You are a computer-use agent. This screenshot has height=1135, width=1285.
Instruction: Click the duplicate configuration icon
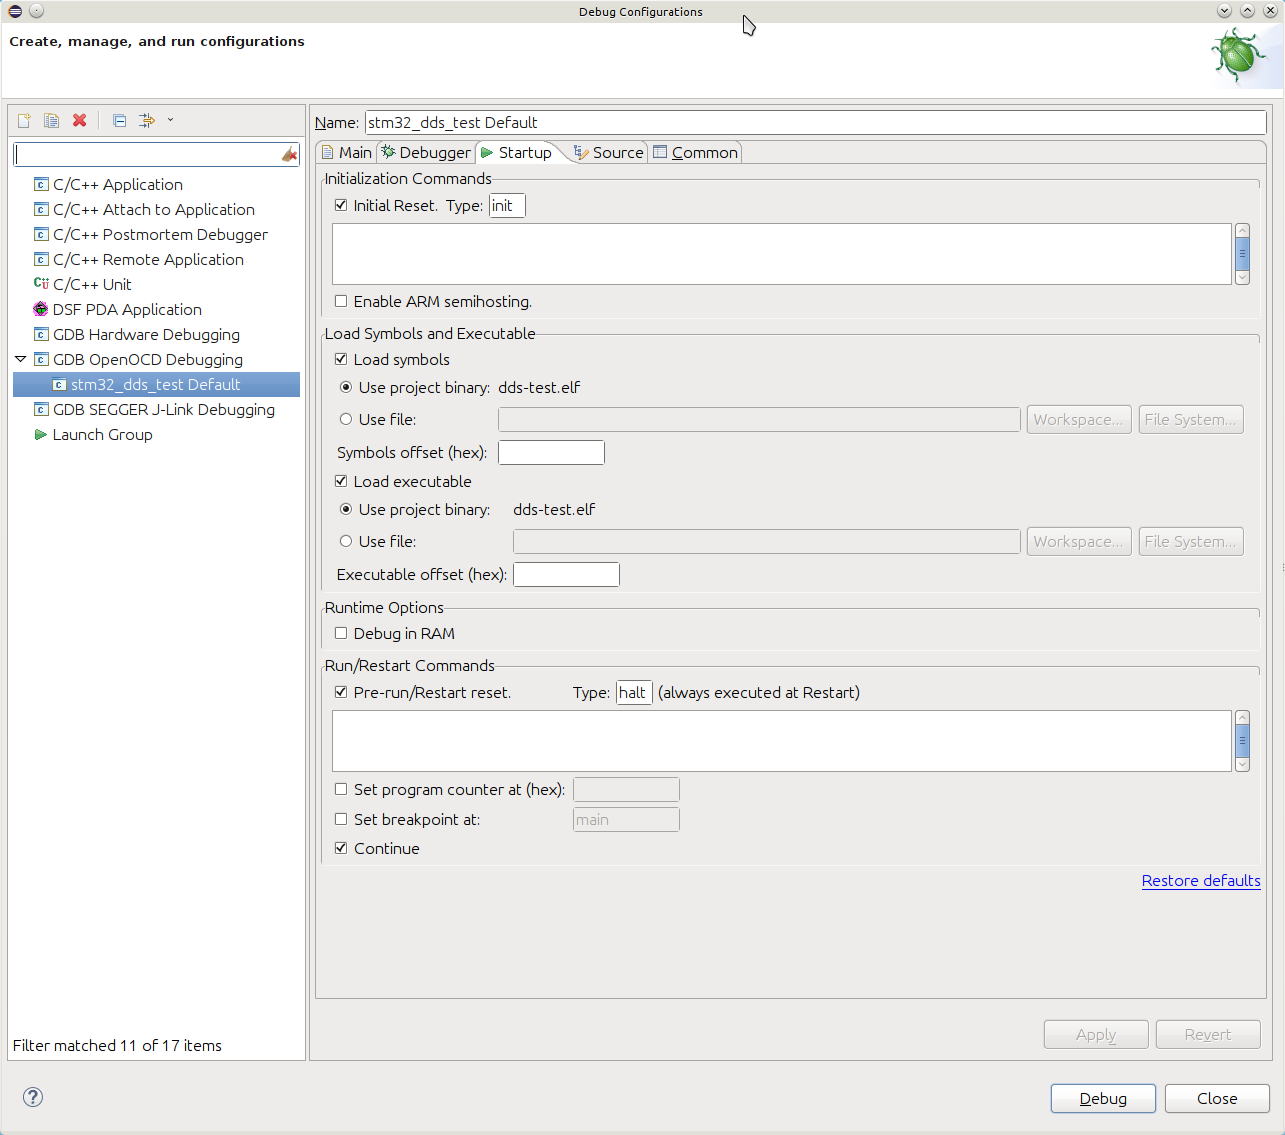[x=51, y=120]
